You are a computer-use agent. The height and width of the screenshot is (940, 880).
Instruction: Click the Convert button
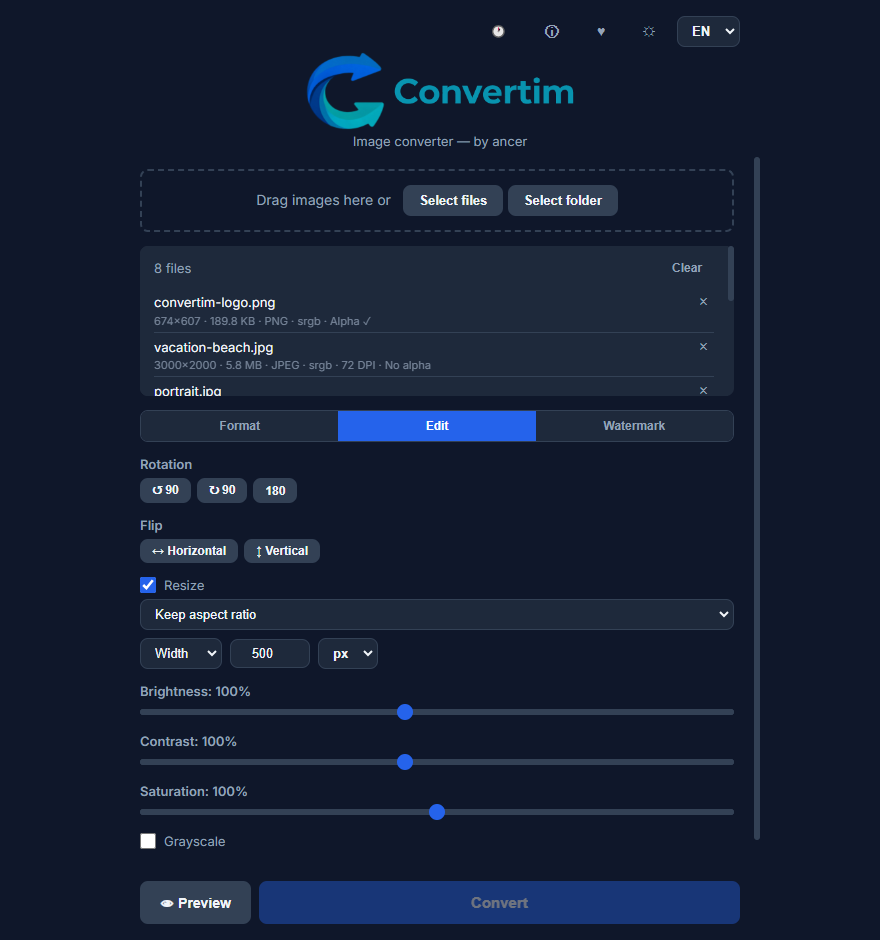[499, 902]
